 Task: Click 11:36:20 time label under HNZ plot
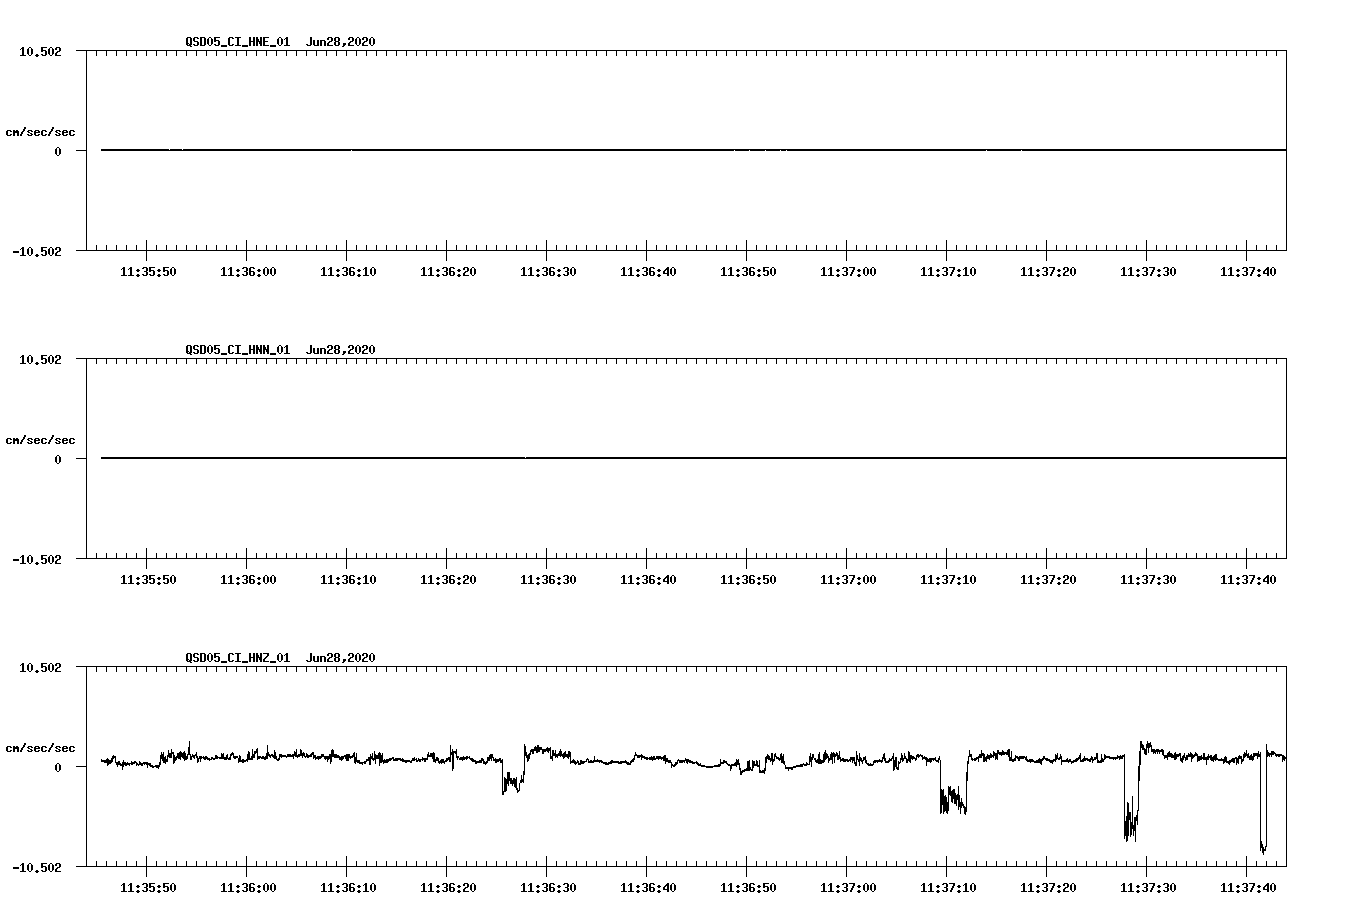(x=448, y=888)
